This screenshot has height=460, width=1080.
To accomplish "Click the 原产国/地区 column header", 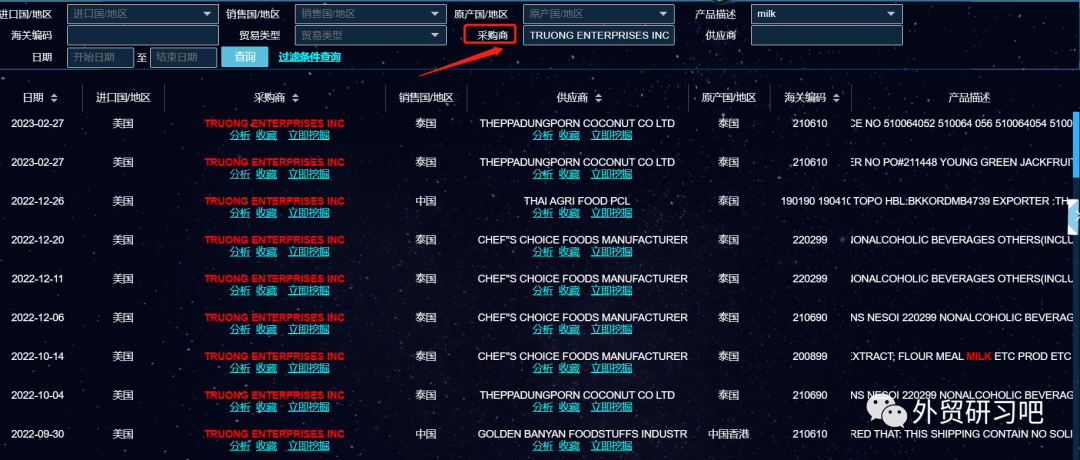I will pyautogui.click(x=729, y=98).
